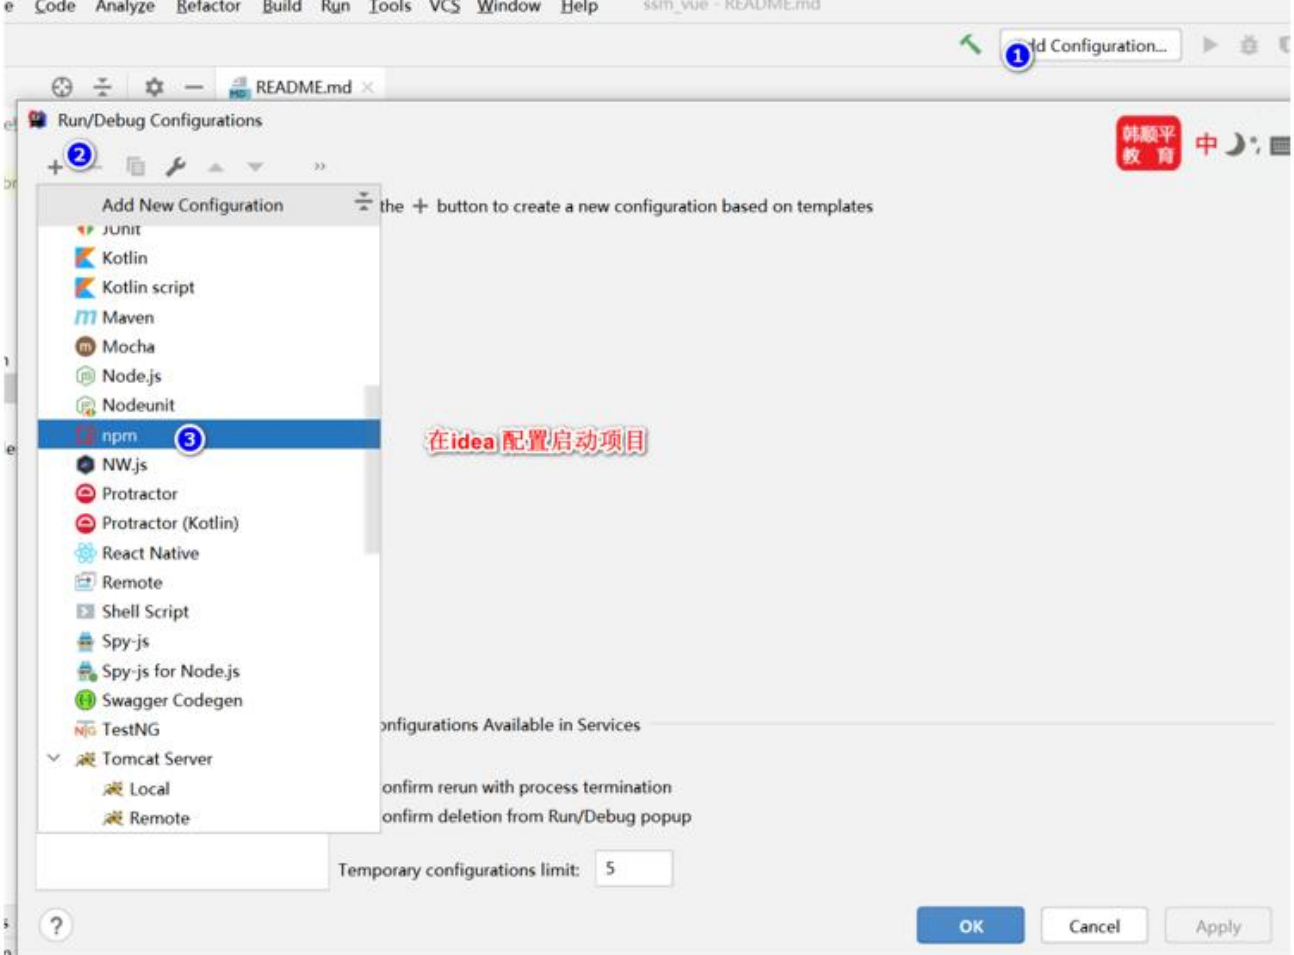1294x955 pixels.
Task: Select the highlighted npm configuration type
Action: [208, 435]
